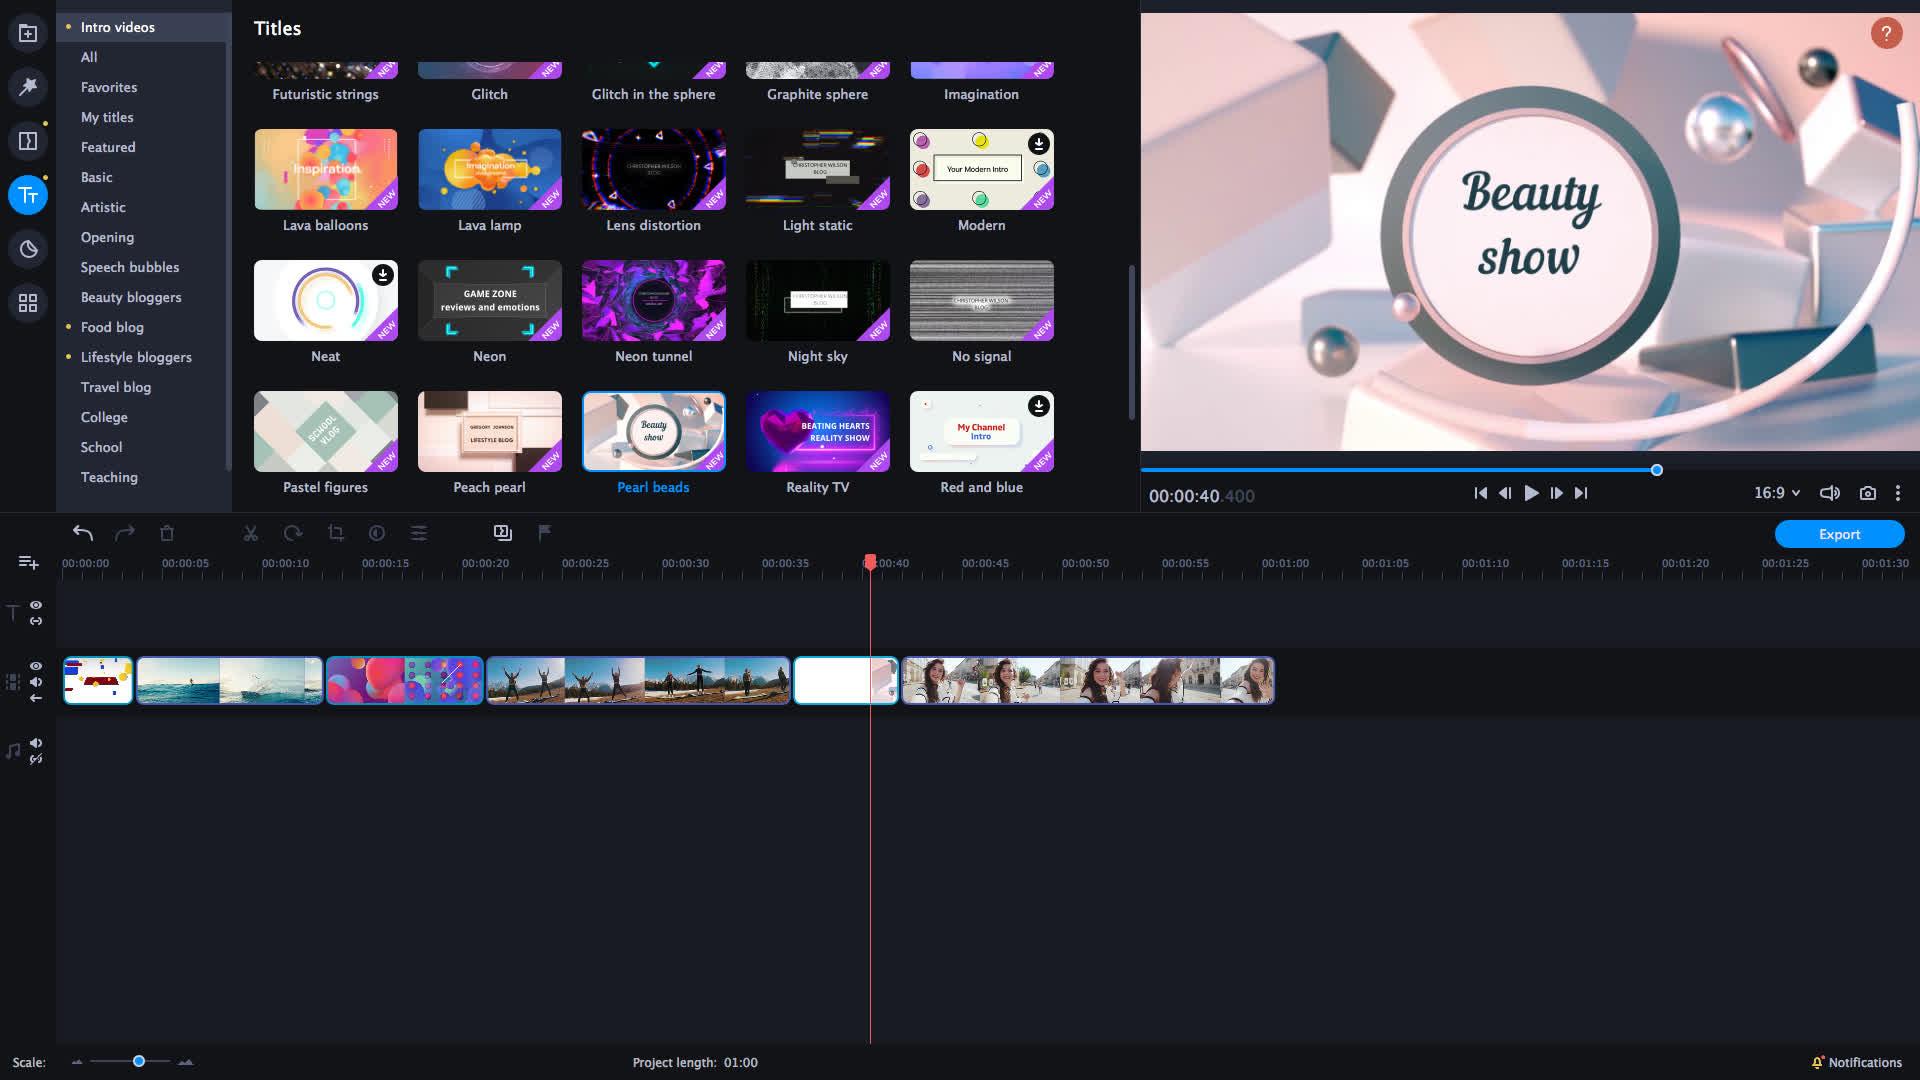Open help via the question mark button
This screenshot has width=1920, height=1080.
[1885, 32]
